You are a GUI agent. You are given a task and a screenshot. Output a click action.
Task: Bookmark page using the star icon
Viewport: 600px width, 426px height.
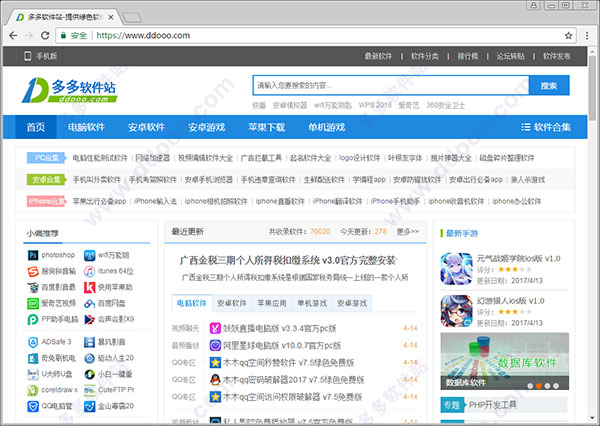point(560,34)
